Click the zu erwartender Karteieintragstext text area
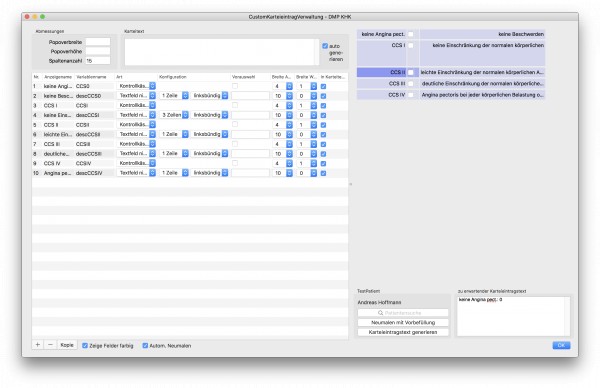 pos(513,316)
